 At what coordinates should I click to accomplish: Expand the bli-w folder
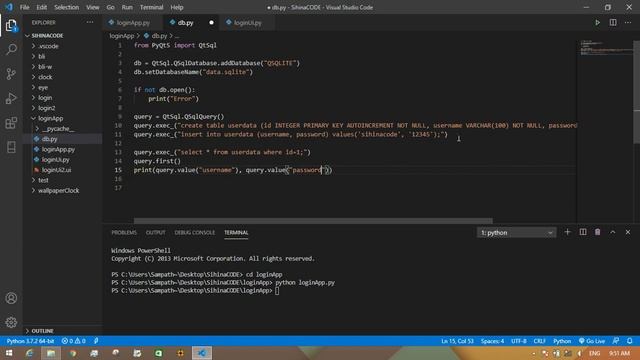(x=44, y=67)
